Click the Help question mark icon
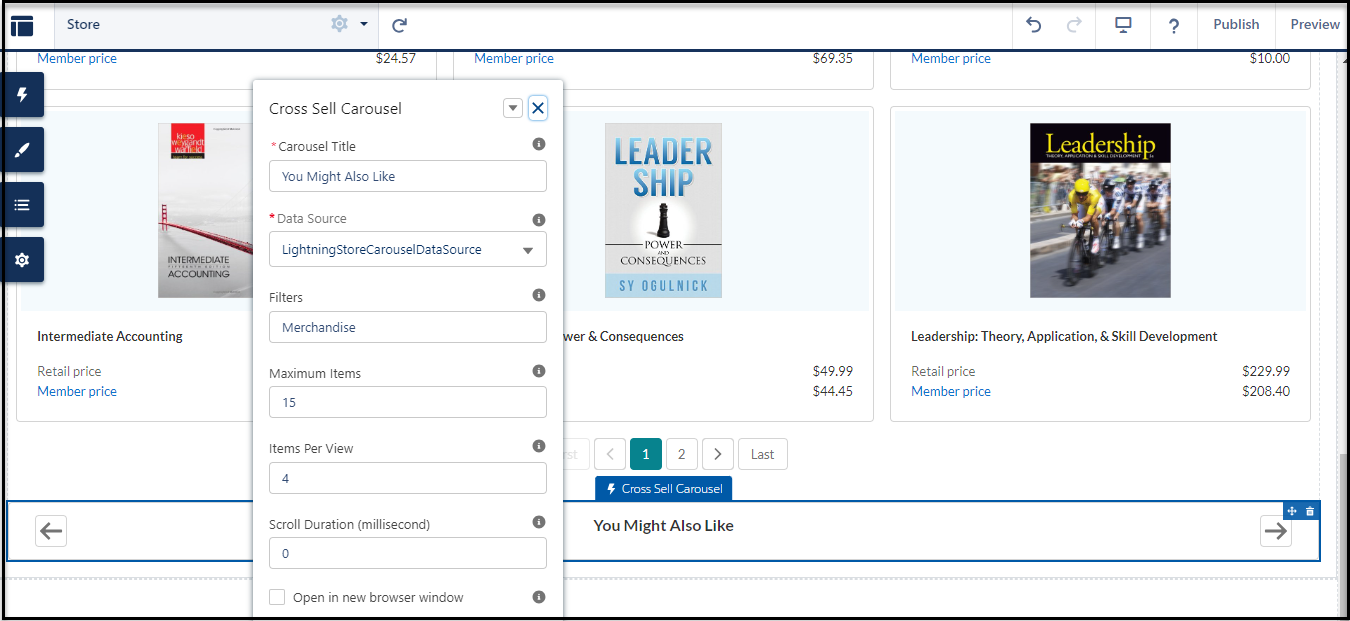 coord(1173,25)
